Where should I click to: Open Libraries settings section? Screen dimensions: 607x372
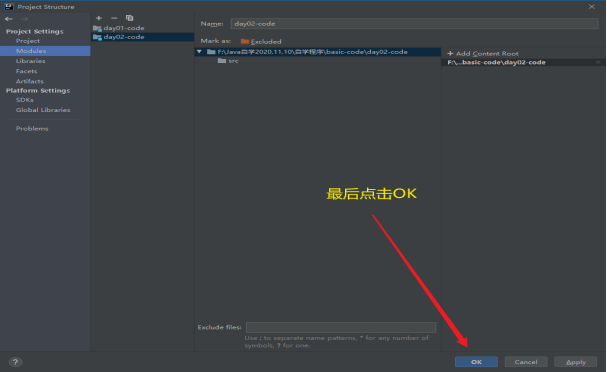click(x=31, y=61)
